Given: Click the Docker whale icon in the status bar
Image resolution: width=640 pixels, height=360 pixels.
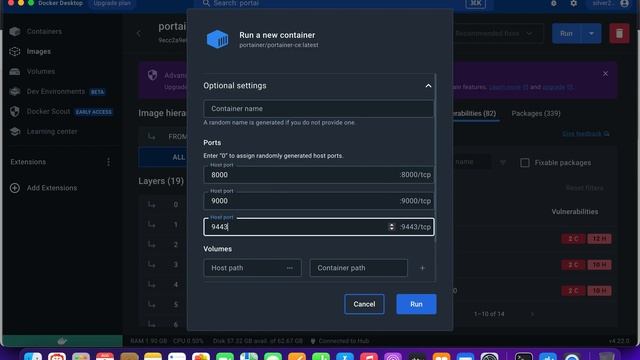Looking at the screenshot, I should pyautogui.click(x=62, y=341).
